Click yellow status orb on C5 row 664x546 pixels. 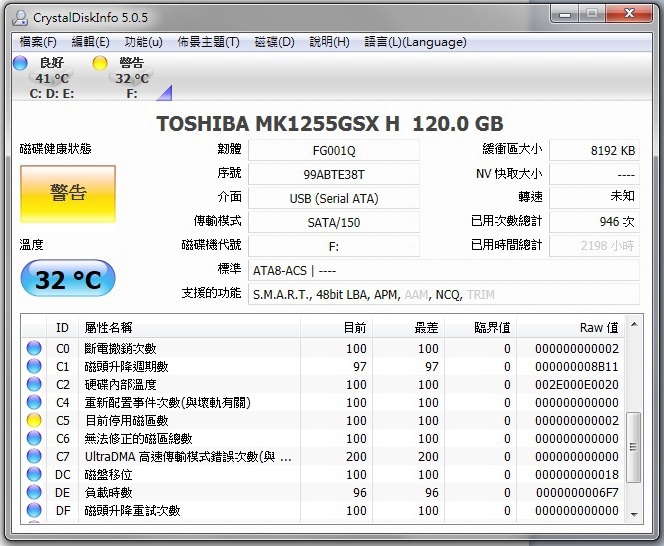click(34, 421)
